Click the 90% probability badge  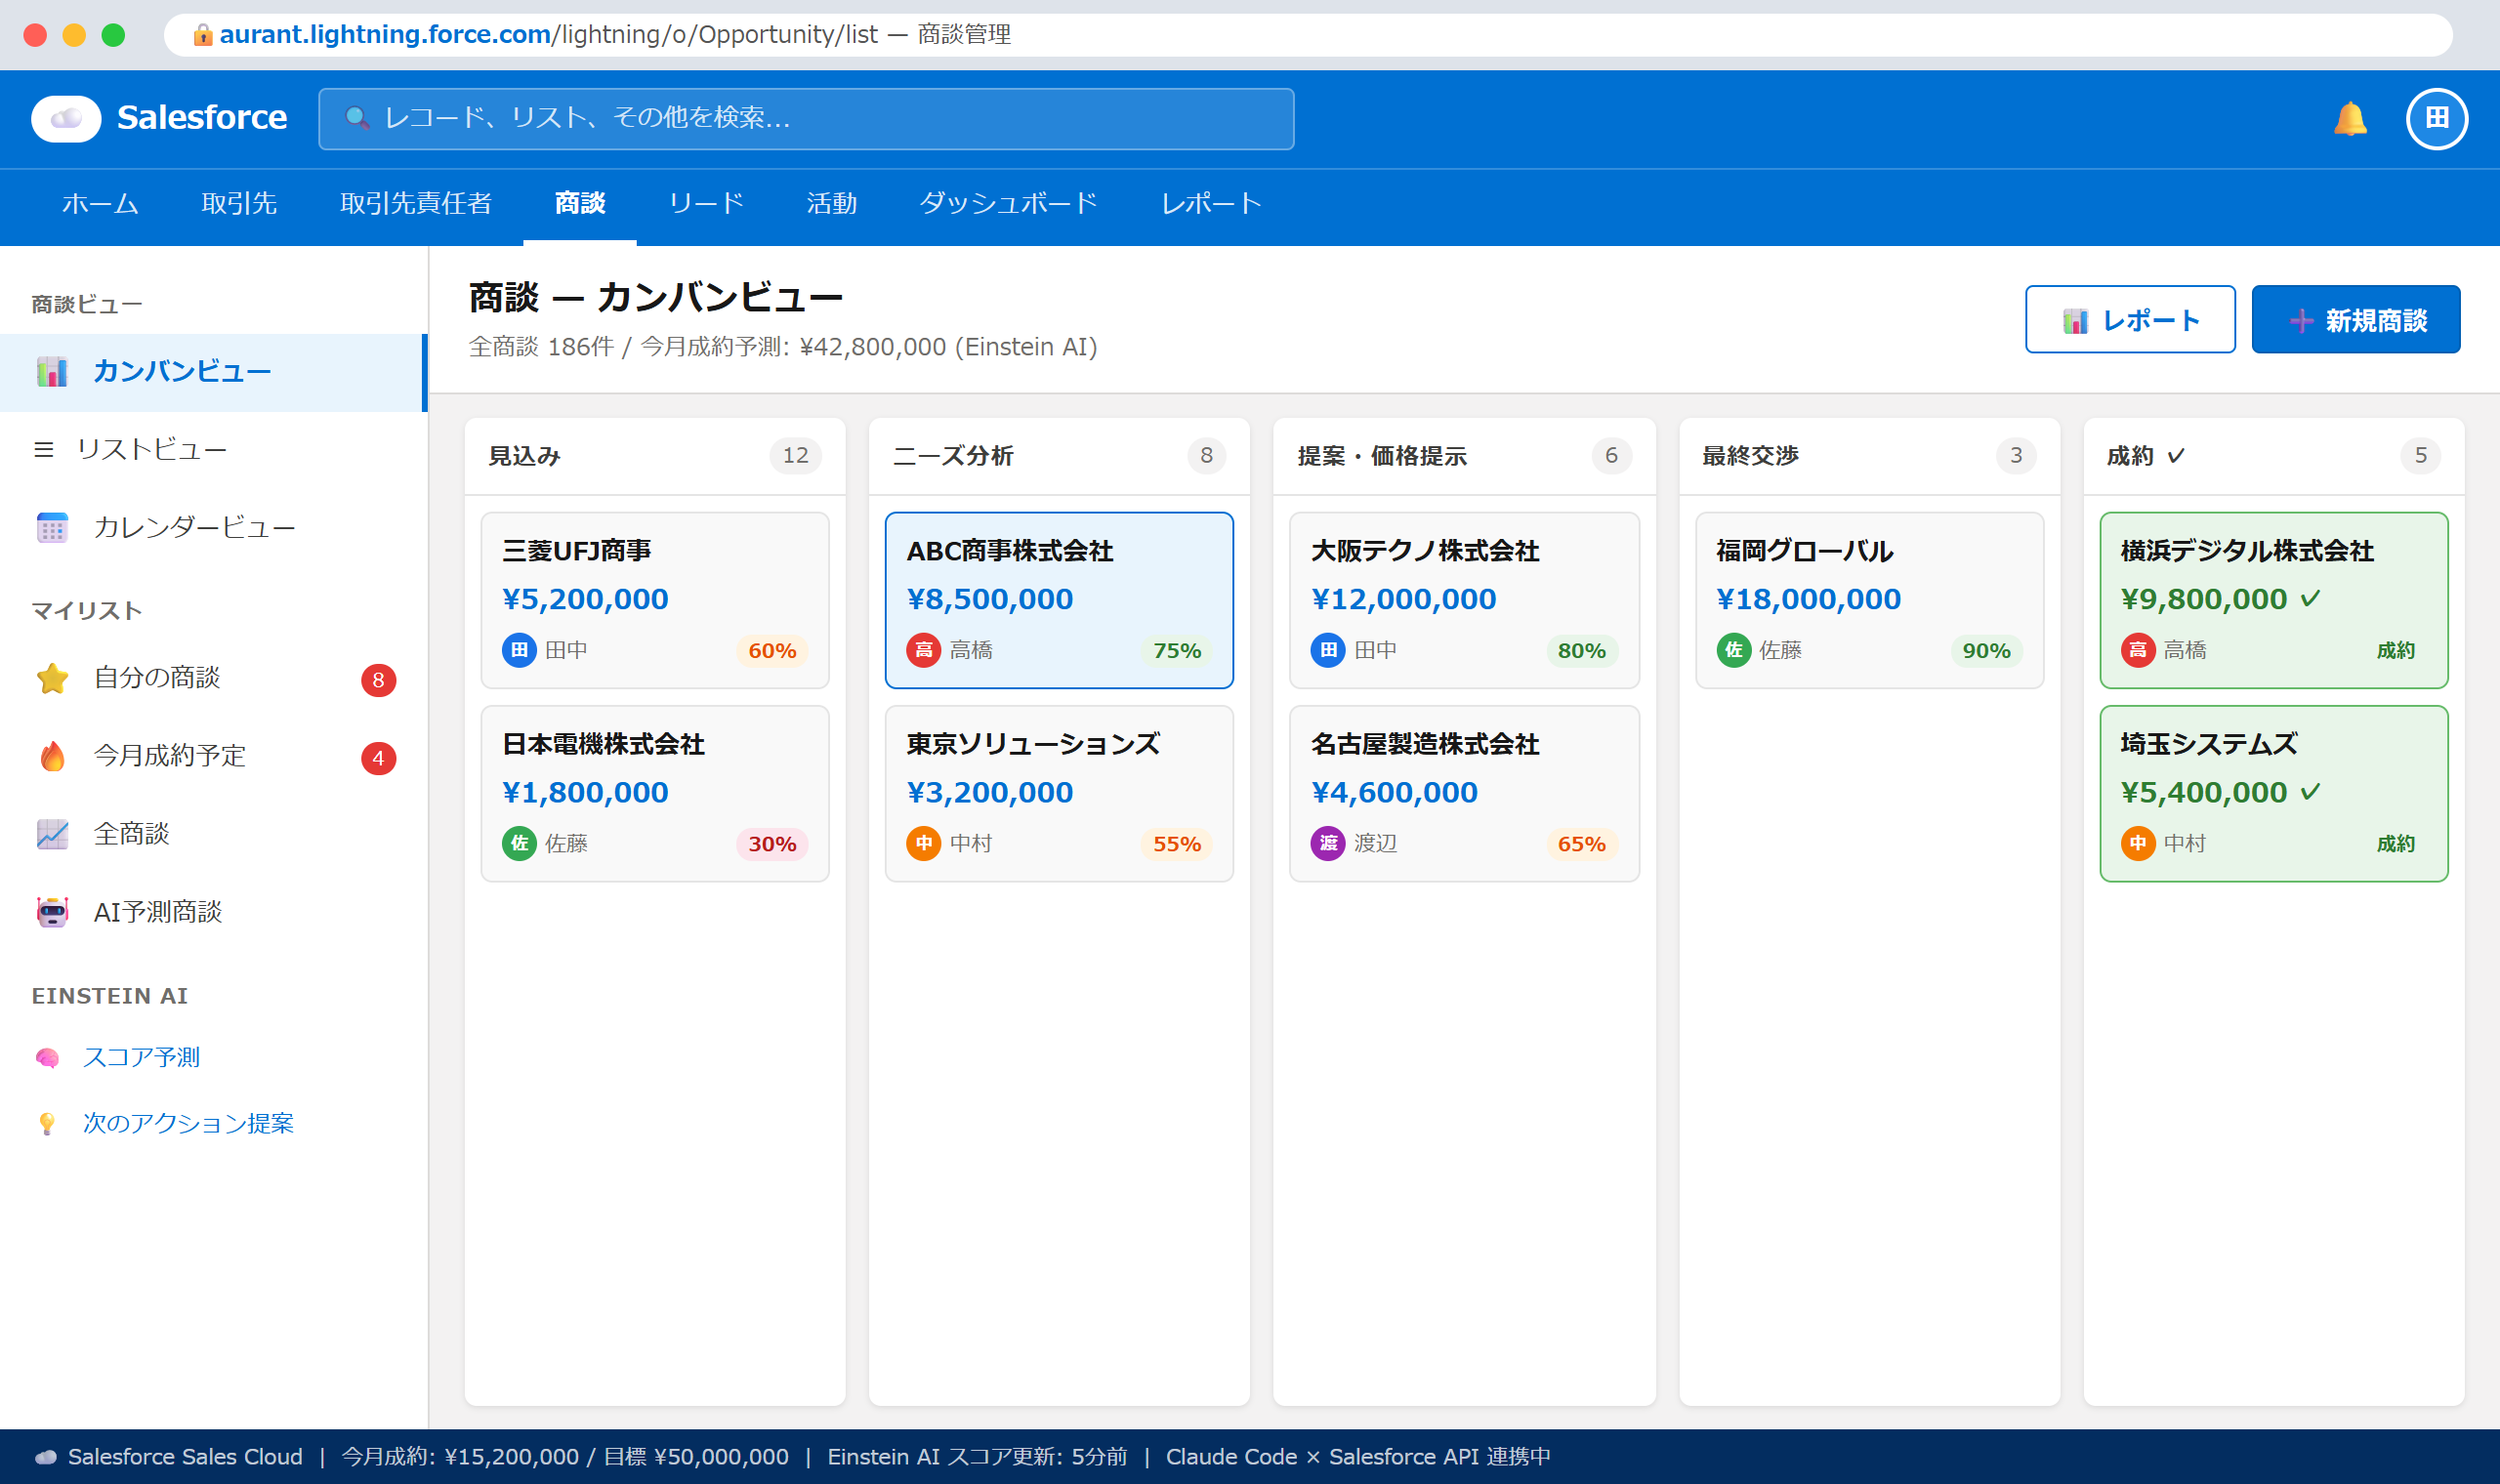[1986, 651]
